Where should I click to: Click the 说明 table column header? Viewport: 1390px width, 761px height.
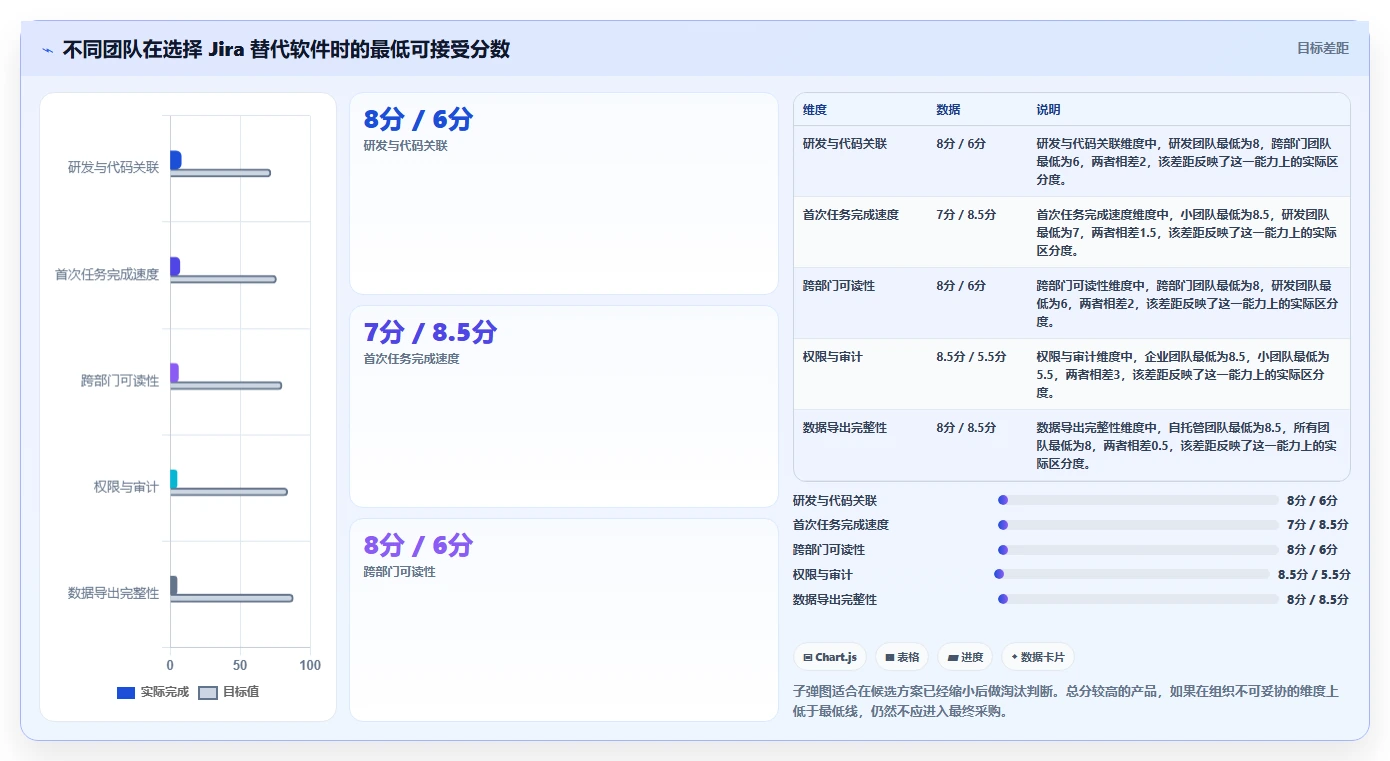(1048, 110)
